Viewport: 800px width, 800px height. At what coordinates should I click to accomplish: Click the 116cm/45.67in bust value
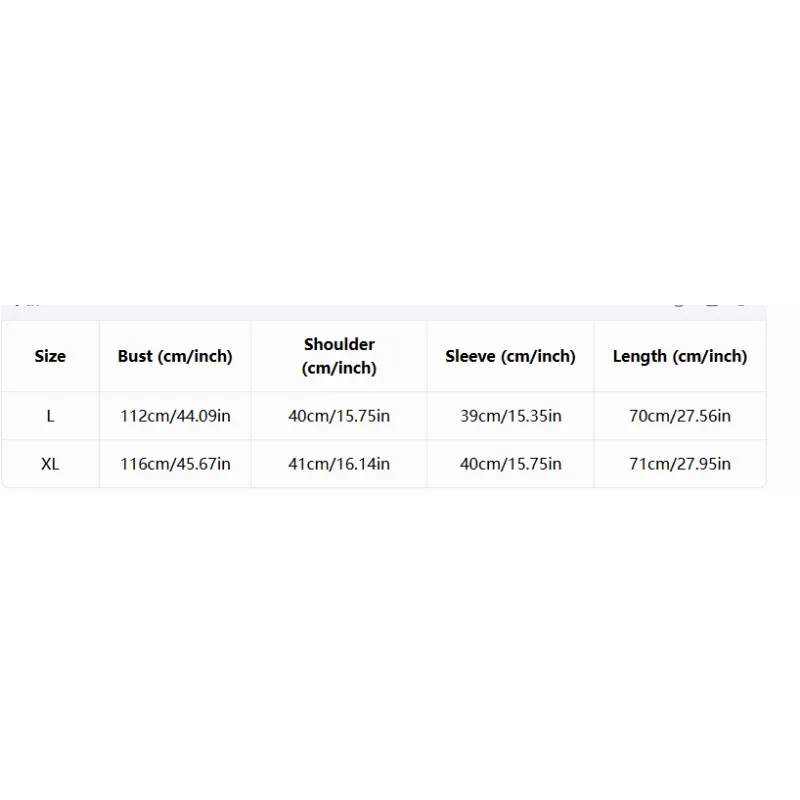pos(175,464)
